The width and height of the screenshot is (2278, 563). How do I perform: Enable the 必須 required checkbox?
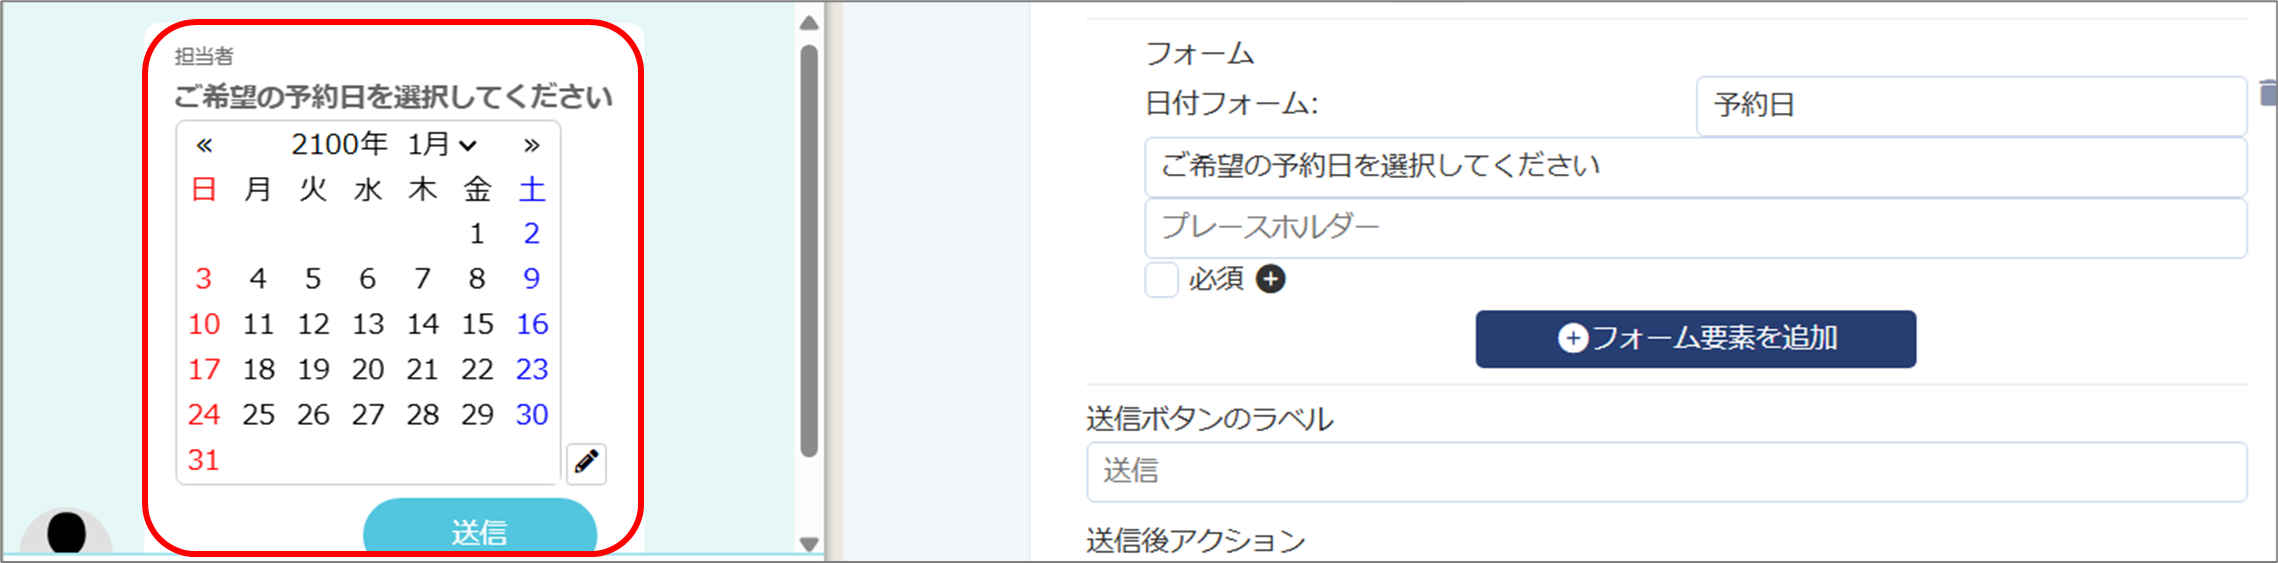1161,280
